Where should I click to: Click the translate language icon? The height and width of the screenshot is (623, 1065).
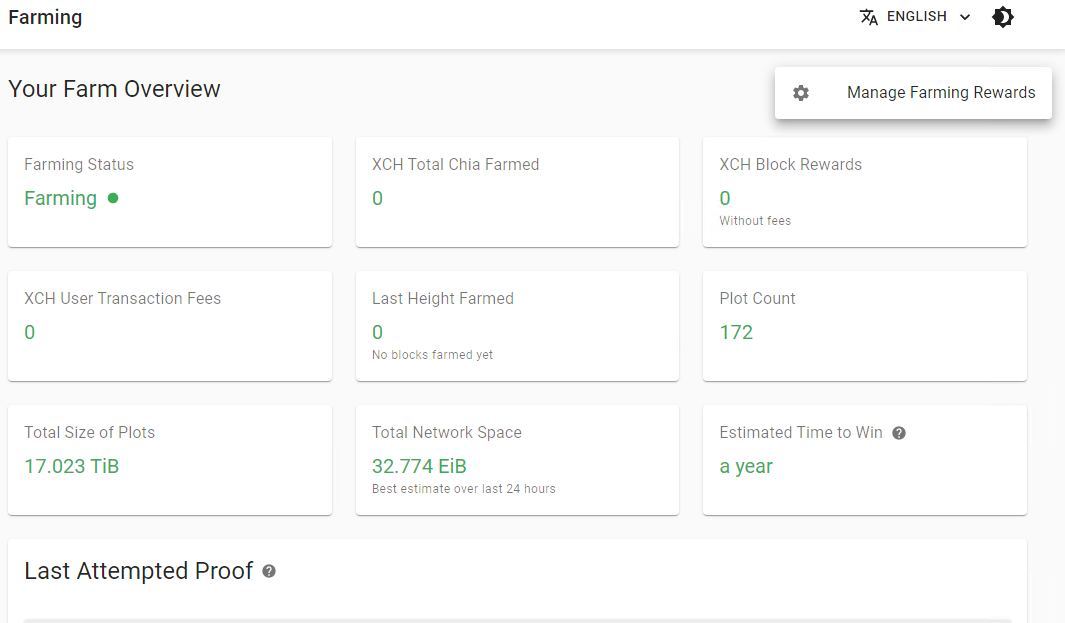[x=869, y=17]
